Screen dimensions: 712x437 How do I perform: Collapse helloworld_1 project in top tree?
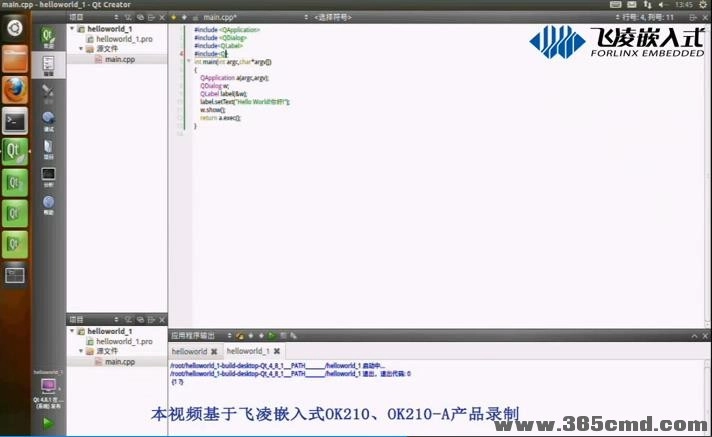click(x=72, y=29)
